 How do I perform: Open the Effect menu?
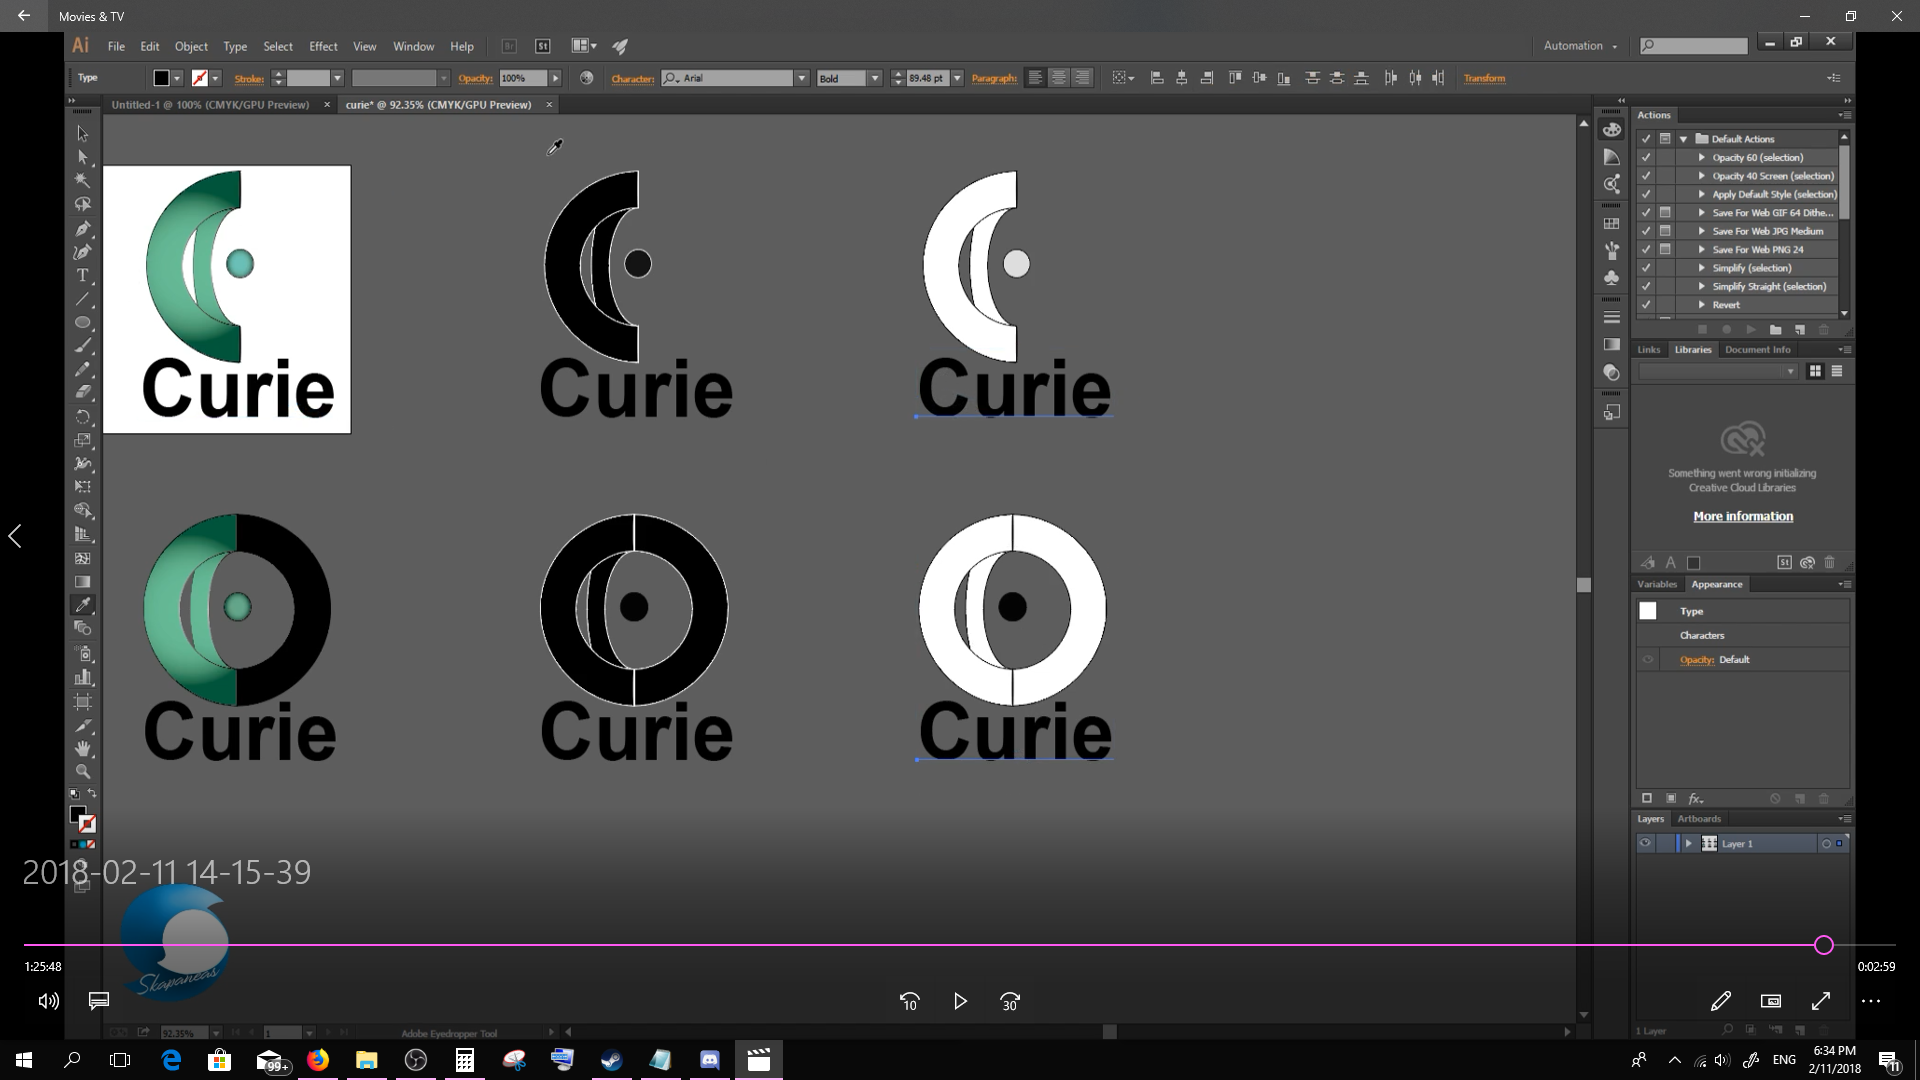pyautogui.click(x=323, y=46)
